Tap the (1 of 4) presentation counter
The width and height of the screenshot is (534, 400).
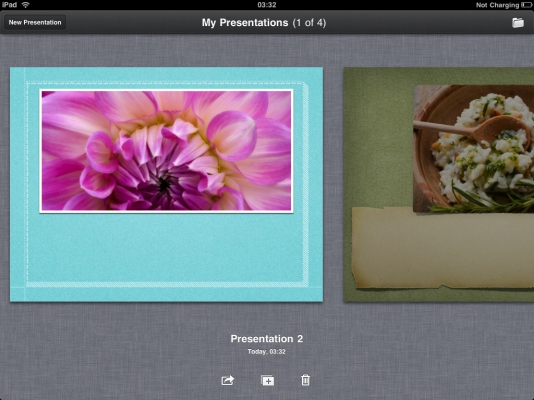(x=309, y=23)
